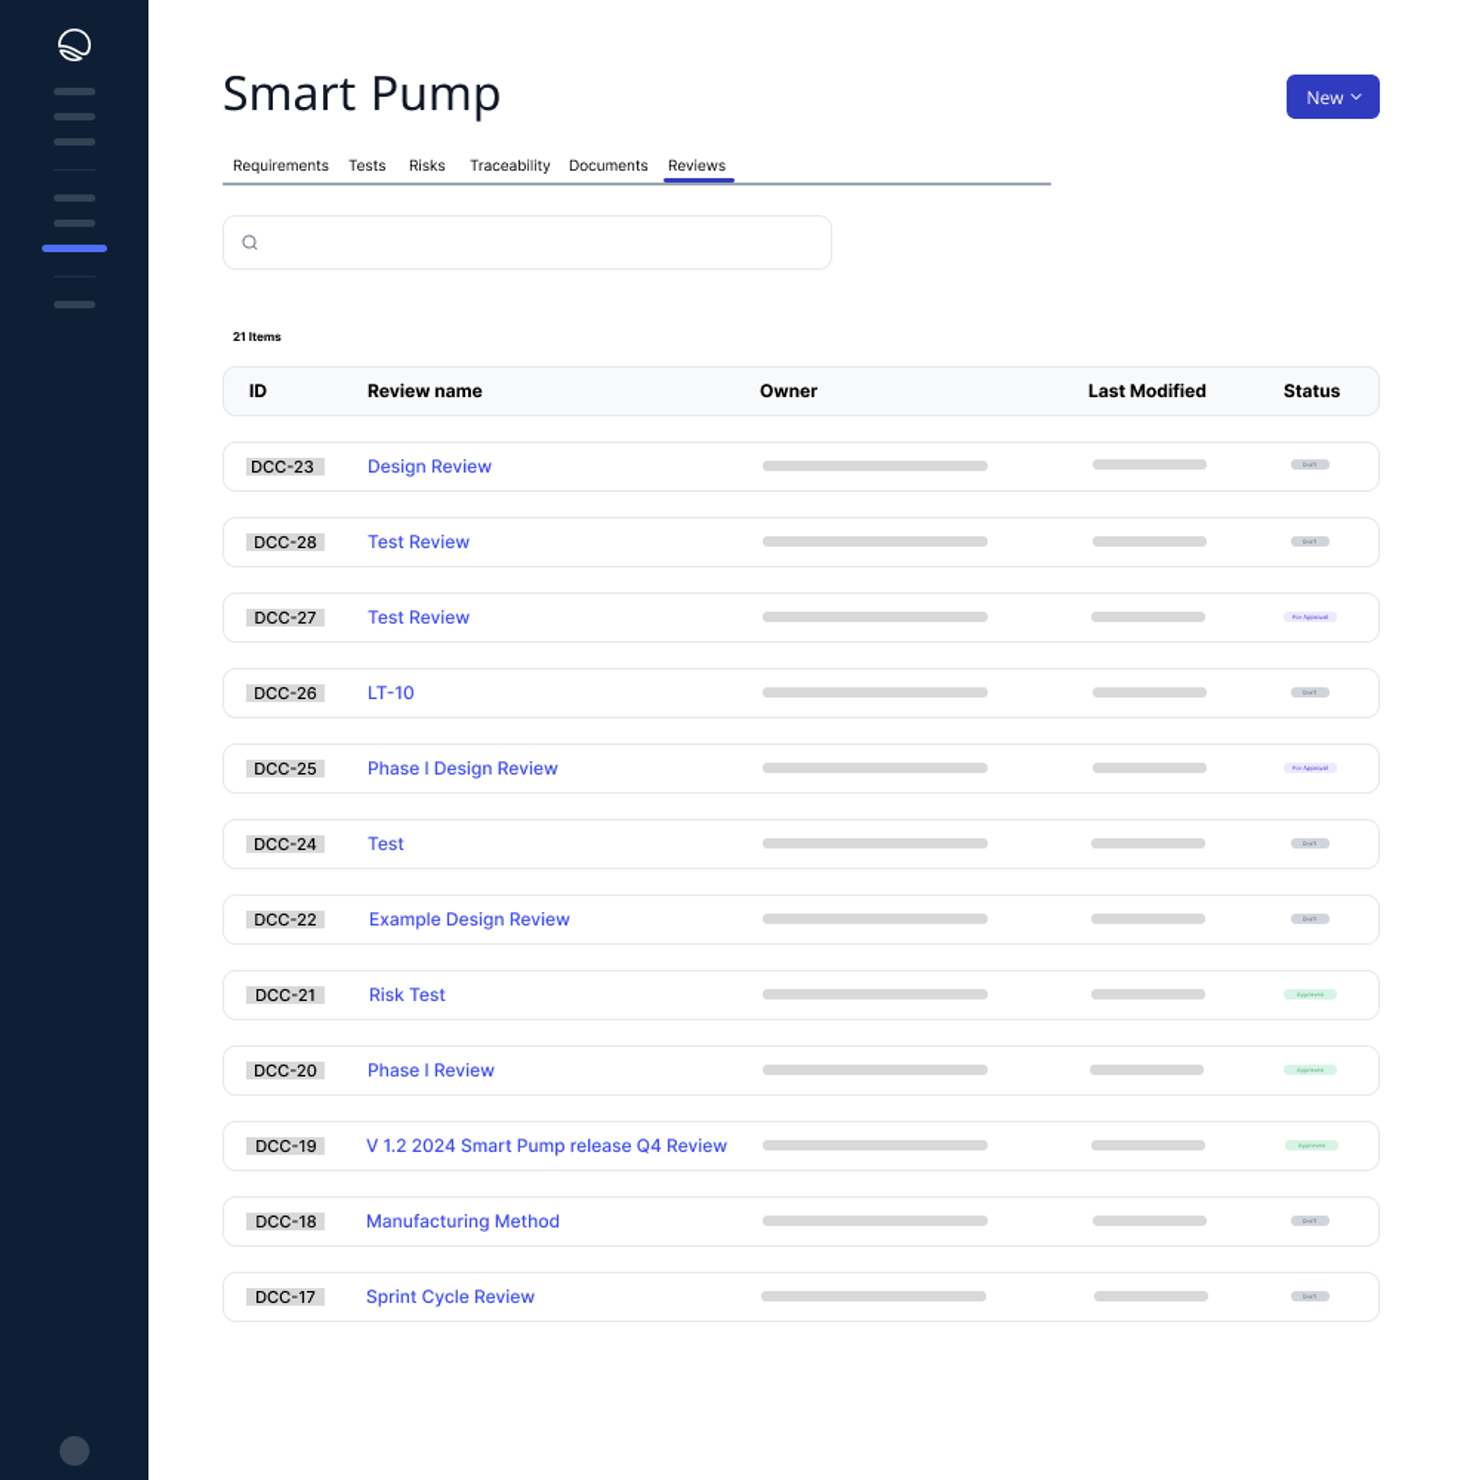Click the DCC-23 ID cell

pyautogui.click(x=285, y=467)
